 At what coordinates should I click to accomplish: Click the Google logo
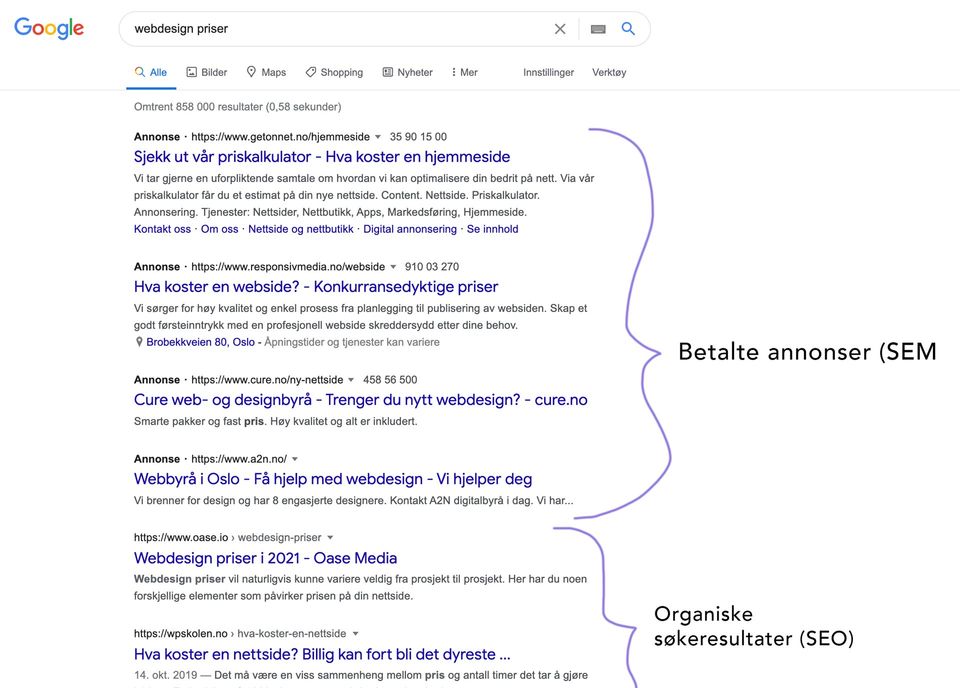point(49,28)
